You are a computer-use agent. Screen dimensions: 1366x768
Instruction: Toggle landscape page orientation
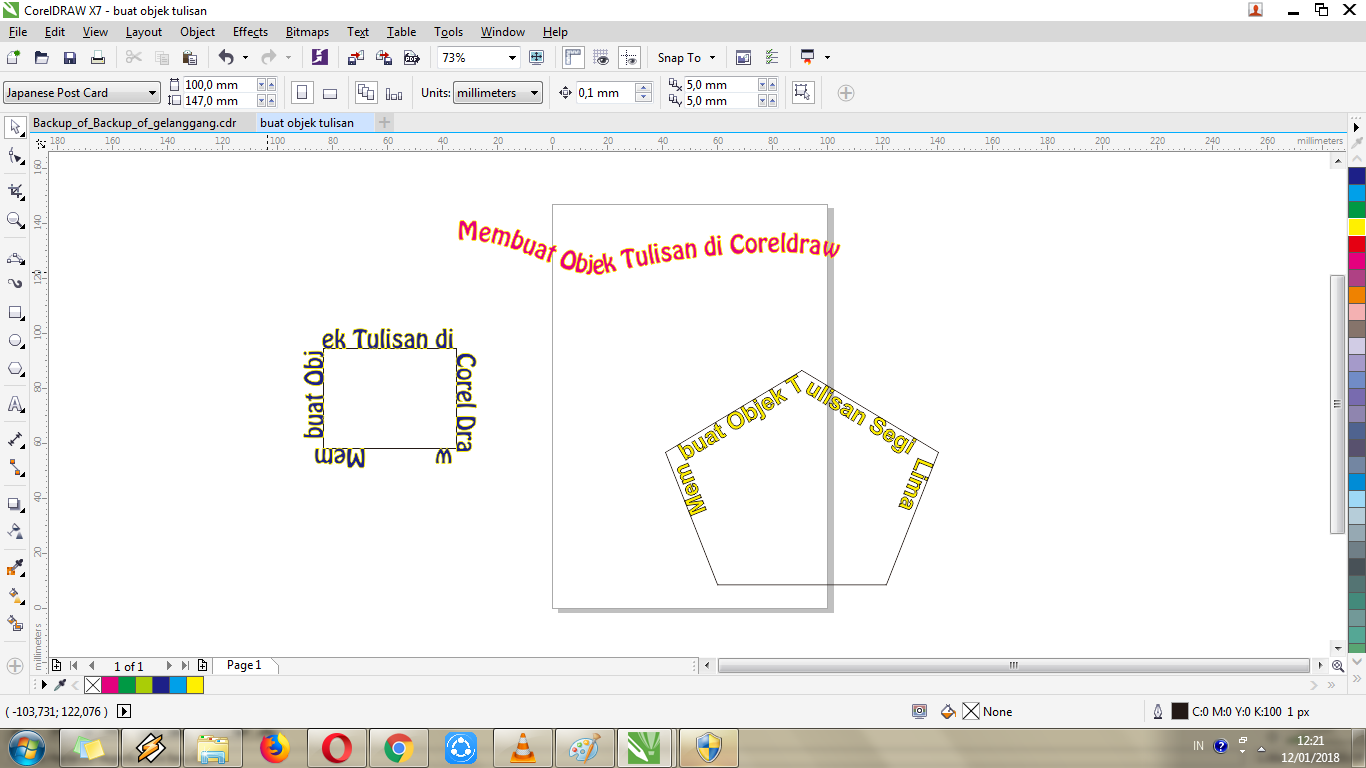coord(330,92)
